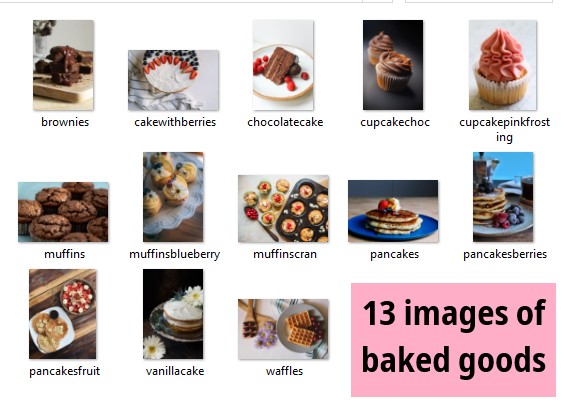Open the cakewithberries image file
This screenshot has width=566, height=405.
point(173,80)
